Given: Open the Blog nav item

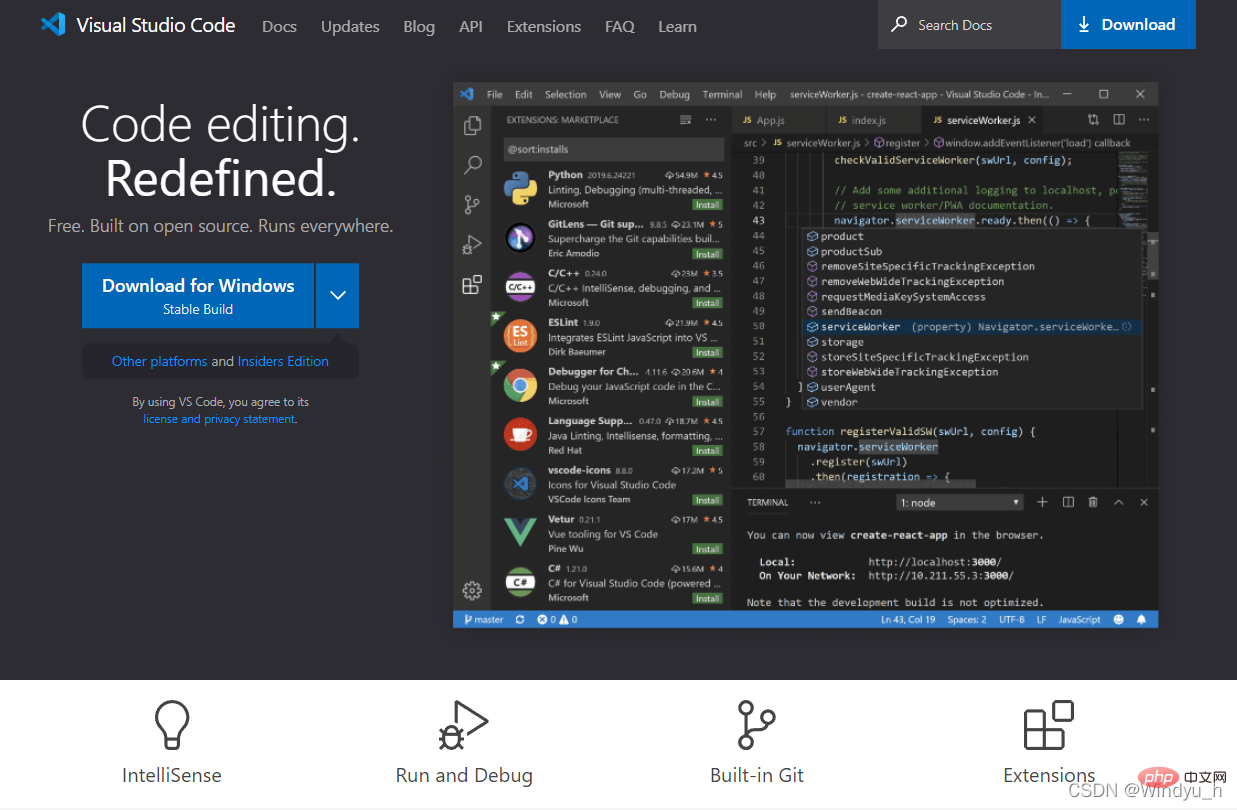Looking at the screenshot, I should click(419, 27).
